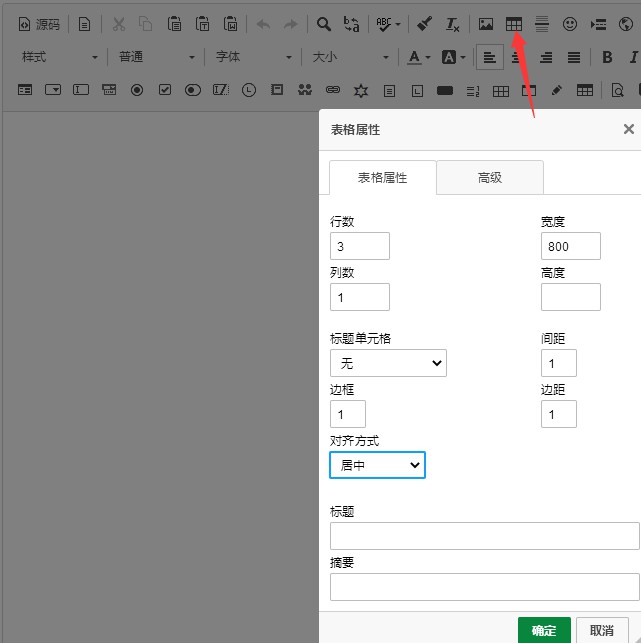Open the 普通 paragraph format dropdown
641x643 pixels.
click(156, 57)
